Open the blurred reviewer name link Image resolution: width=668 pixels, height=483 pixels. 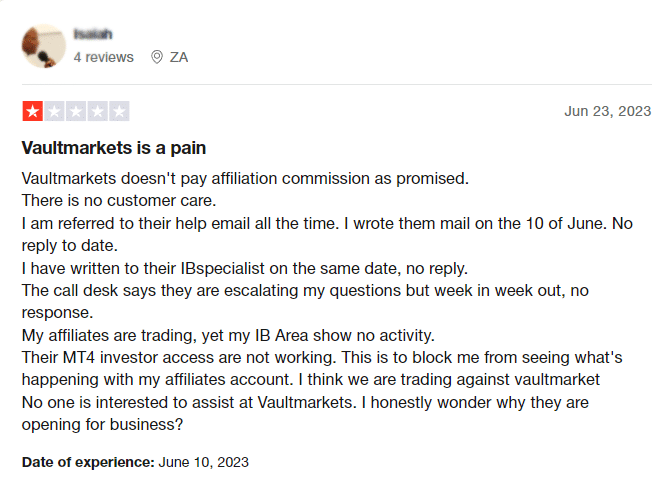93,34
